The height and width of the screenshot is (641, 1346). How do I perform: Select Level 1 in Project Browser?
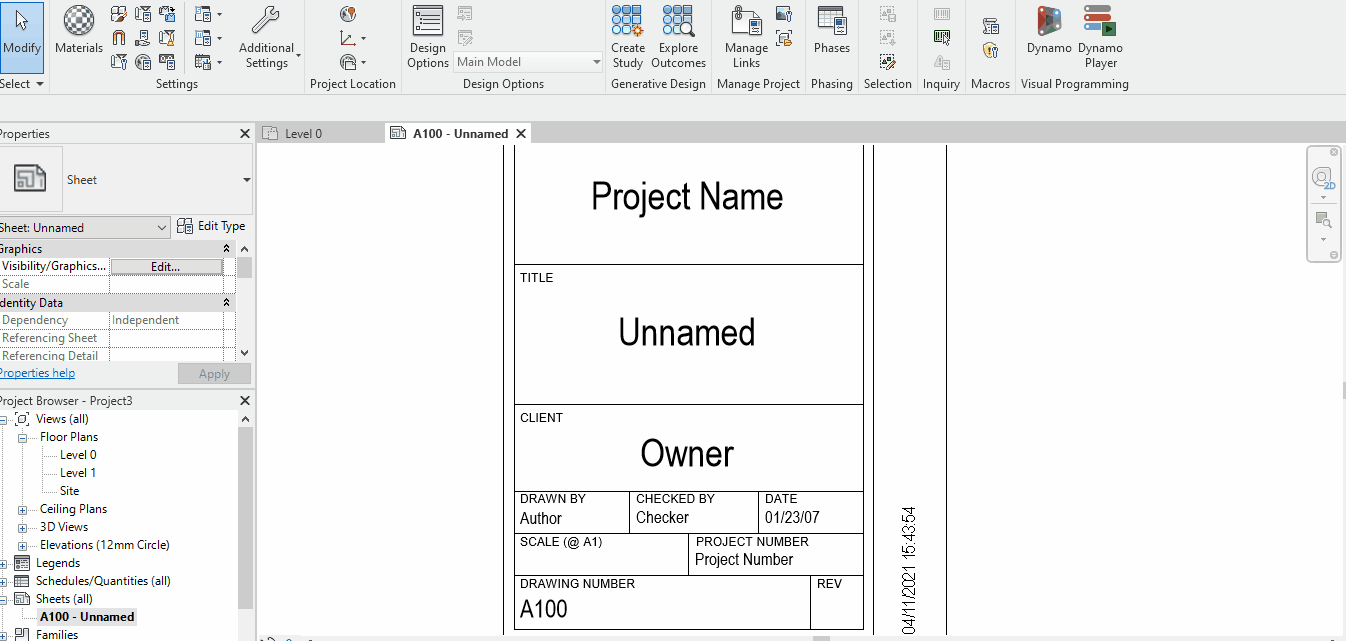(78, 473)
